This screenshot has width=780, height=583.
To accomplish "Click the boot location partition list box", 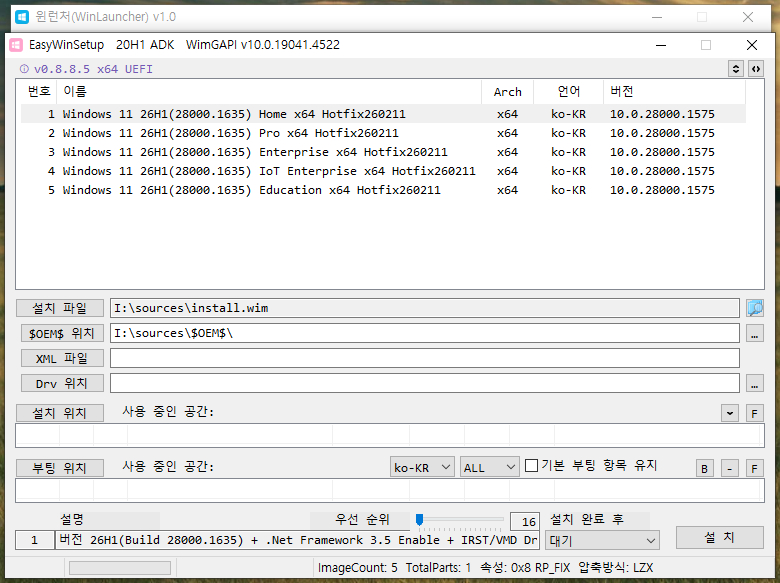I will click(390, 490).
